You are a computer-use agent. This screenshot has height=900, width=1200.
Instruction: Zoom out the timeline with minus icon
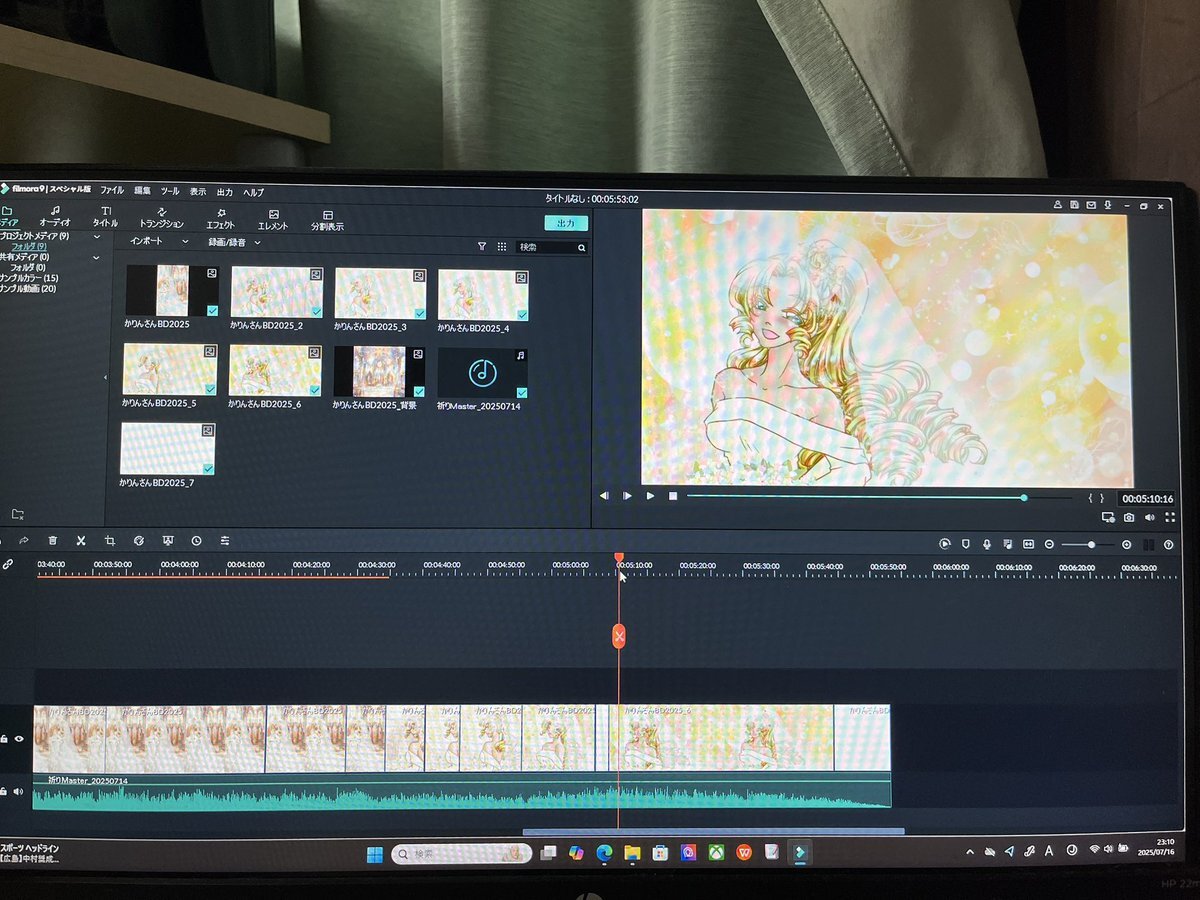(1049, 544)
